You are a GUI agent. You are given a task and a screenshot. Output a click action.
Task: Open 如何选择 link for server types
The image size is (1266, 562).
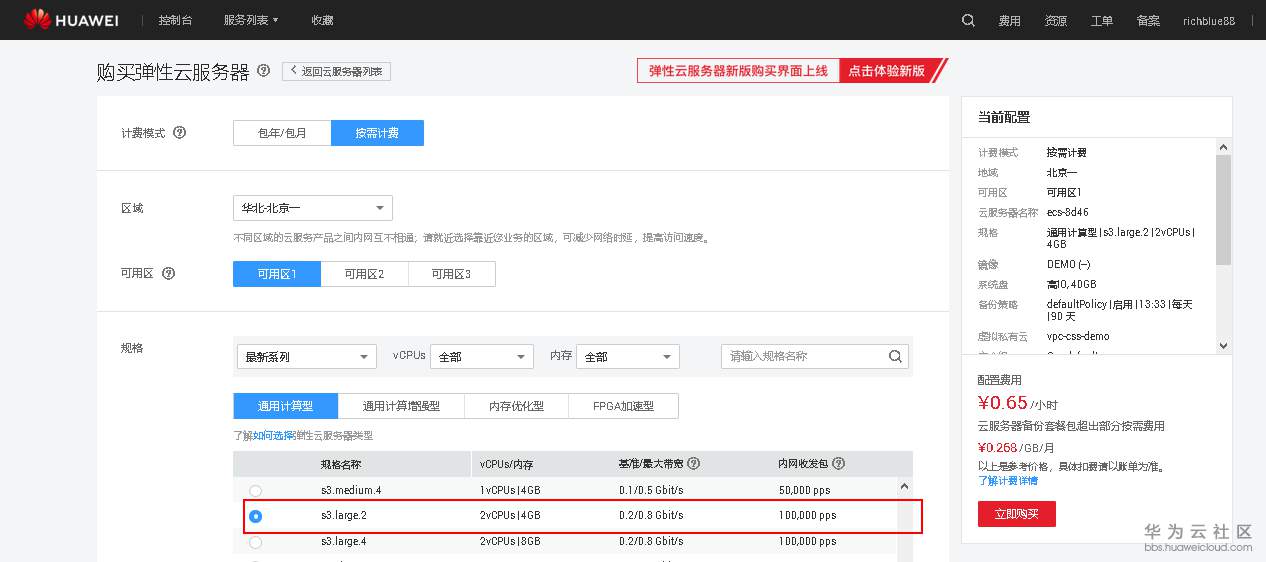coord(272,436)
